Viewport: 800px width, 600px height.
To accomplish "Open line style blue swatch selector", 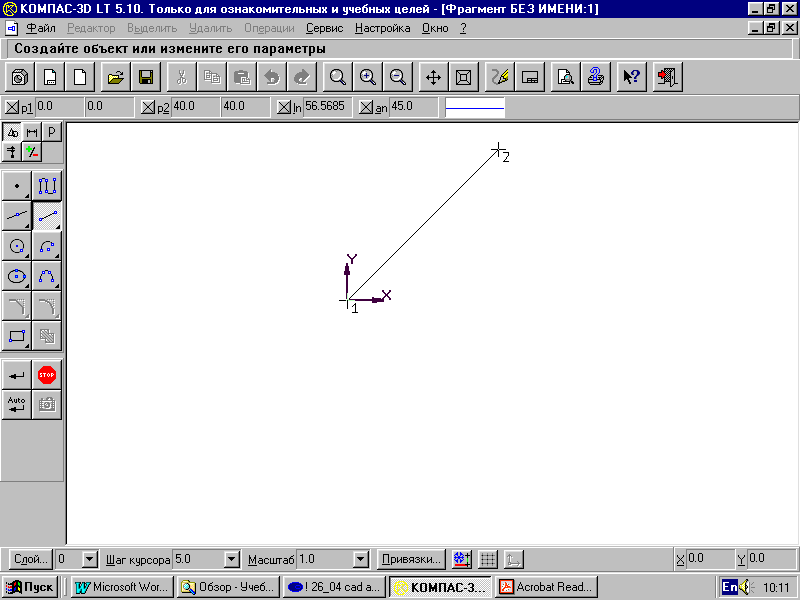I will [x=475, y=108].
